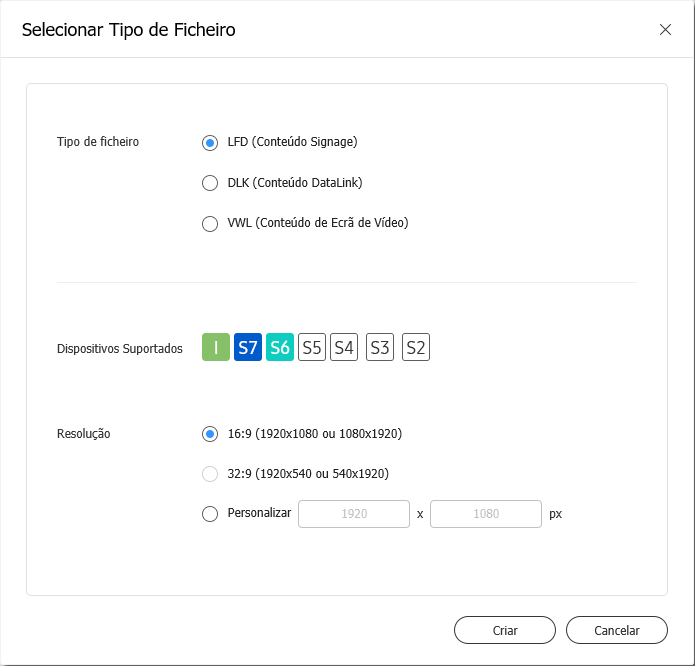This screenshot has height=666, width=695.
Task: Click the S4 supported device icon
Action: point(344,347)
